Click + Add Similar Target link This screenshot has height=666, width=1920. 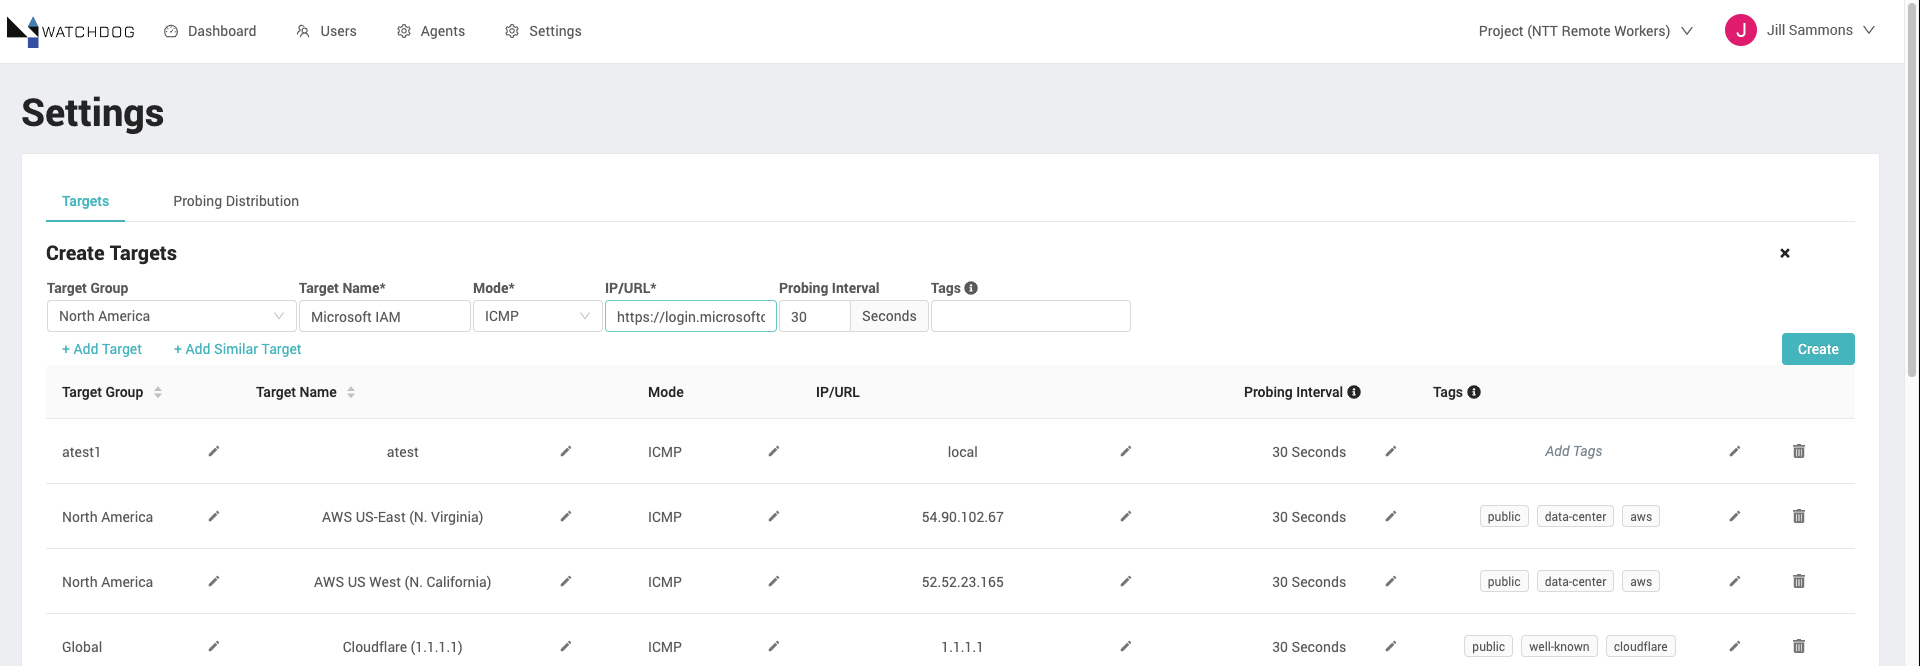click(237, 349)
